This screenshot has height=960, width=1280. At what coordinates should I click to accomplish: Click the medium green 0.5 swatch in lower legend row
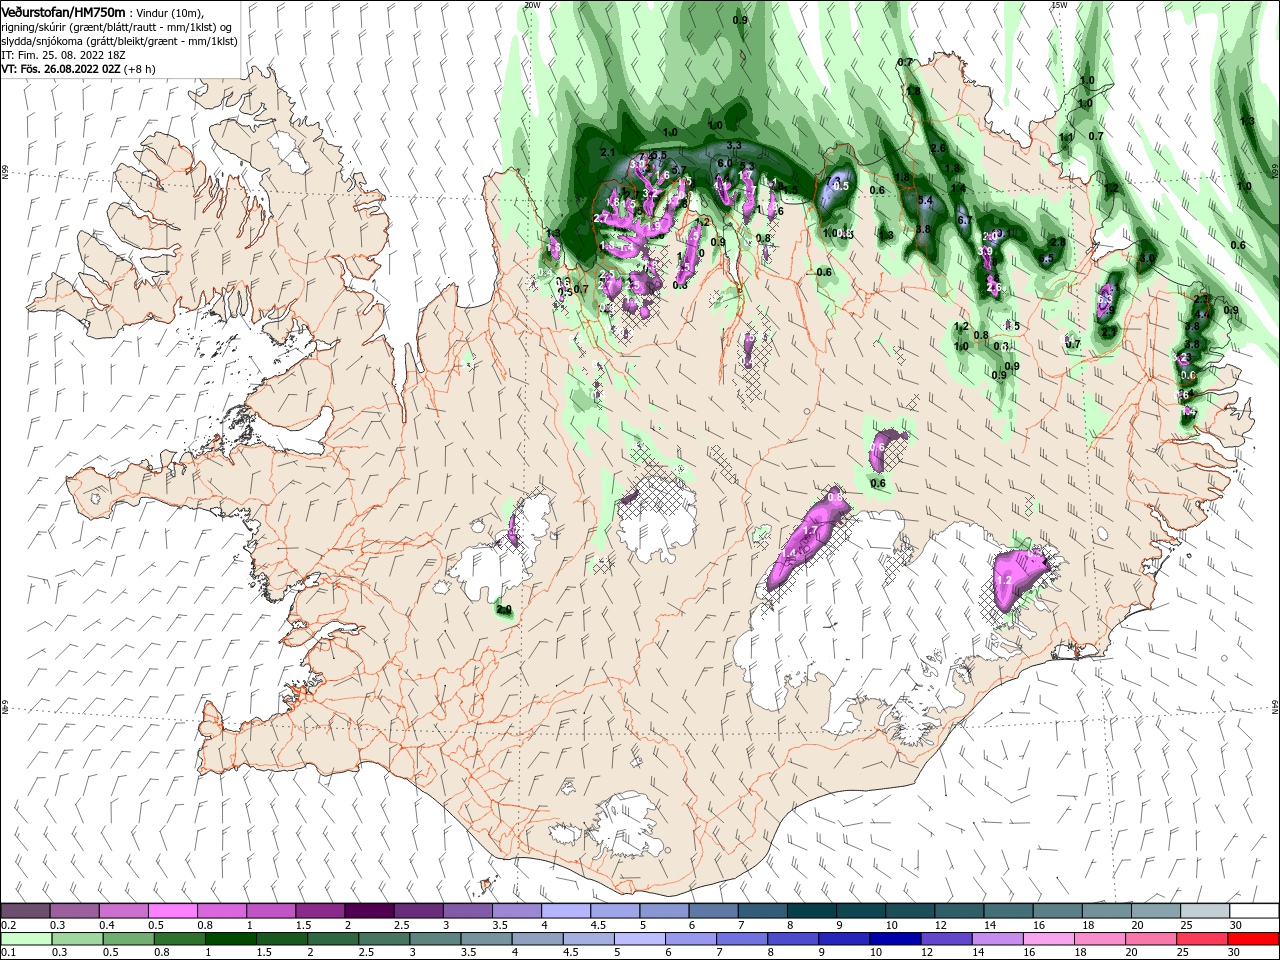click(x=129, y=939)
